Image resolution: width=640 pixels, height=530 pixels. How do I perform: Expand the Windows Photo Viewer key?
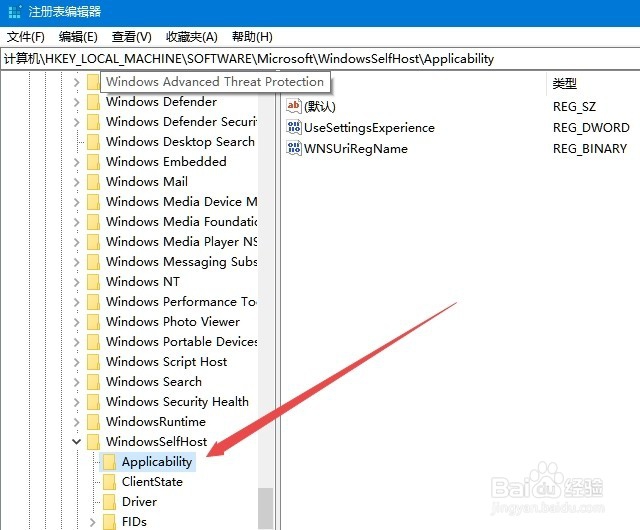[76, 322]
